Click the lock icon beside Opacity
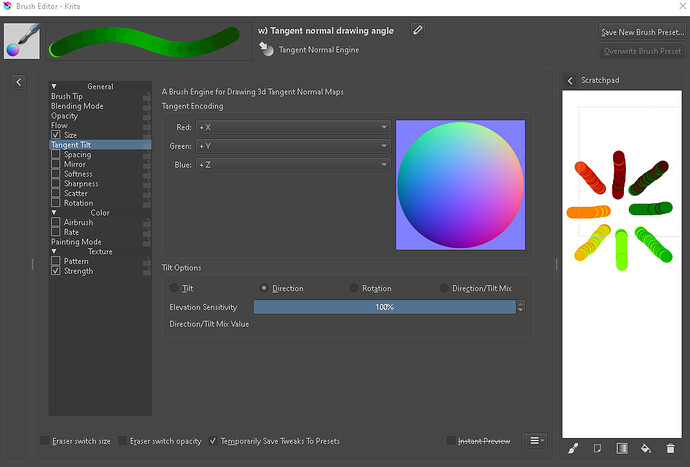Image resolution: width=690 pixels, height=467 pixels. point(147,116)
